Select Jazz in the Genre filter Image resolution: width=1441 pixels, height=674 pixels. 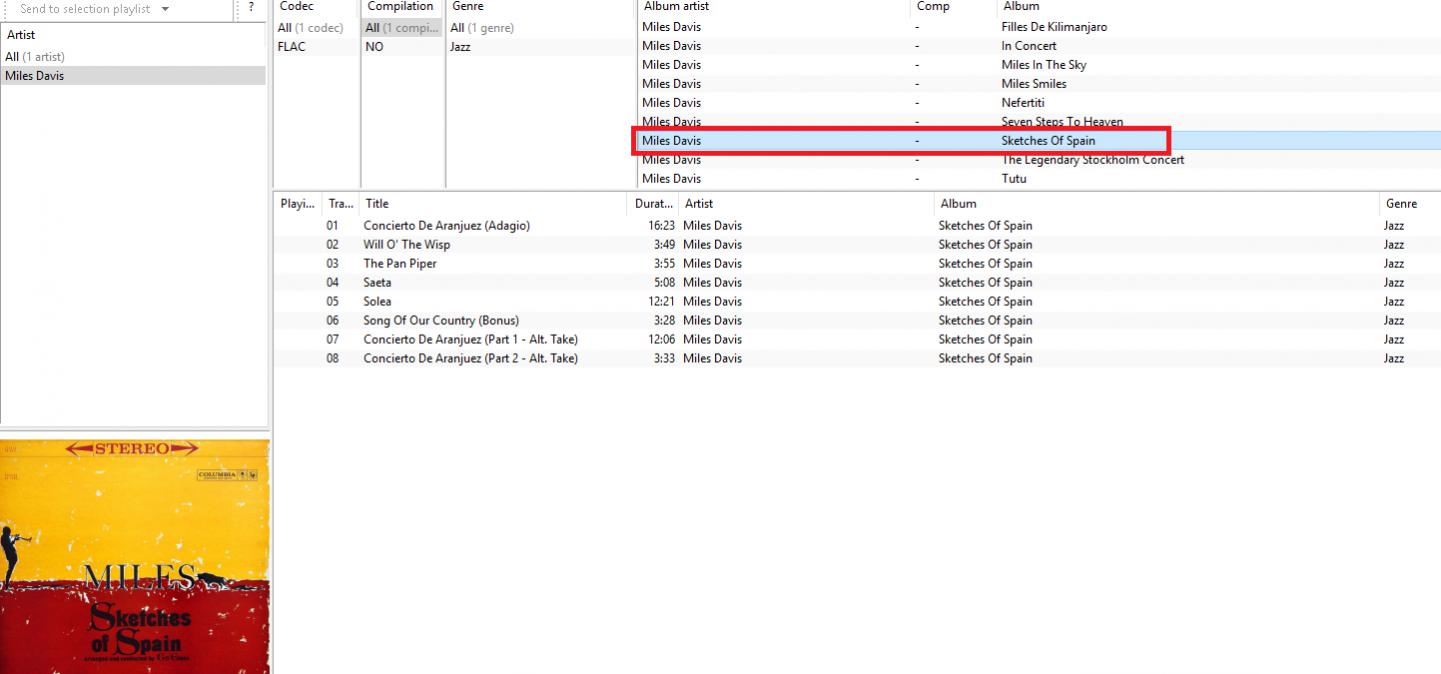461,47
